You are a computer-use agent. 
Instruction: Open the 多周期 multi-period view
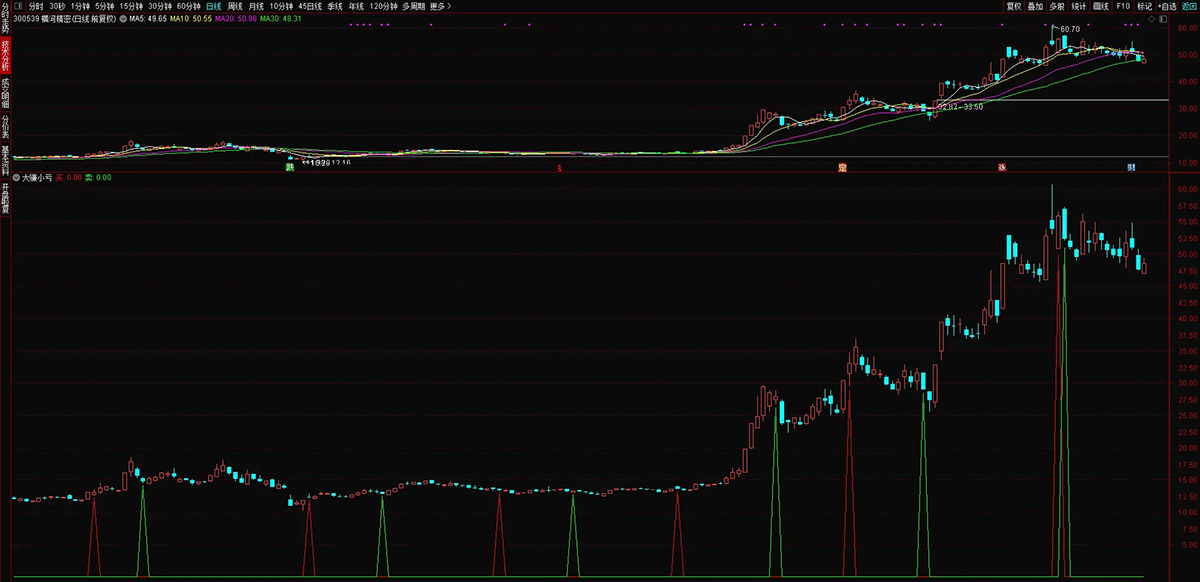[x=414, y=6]
